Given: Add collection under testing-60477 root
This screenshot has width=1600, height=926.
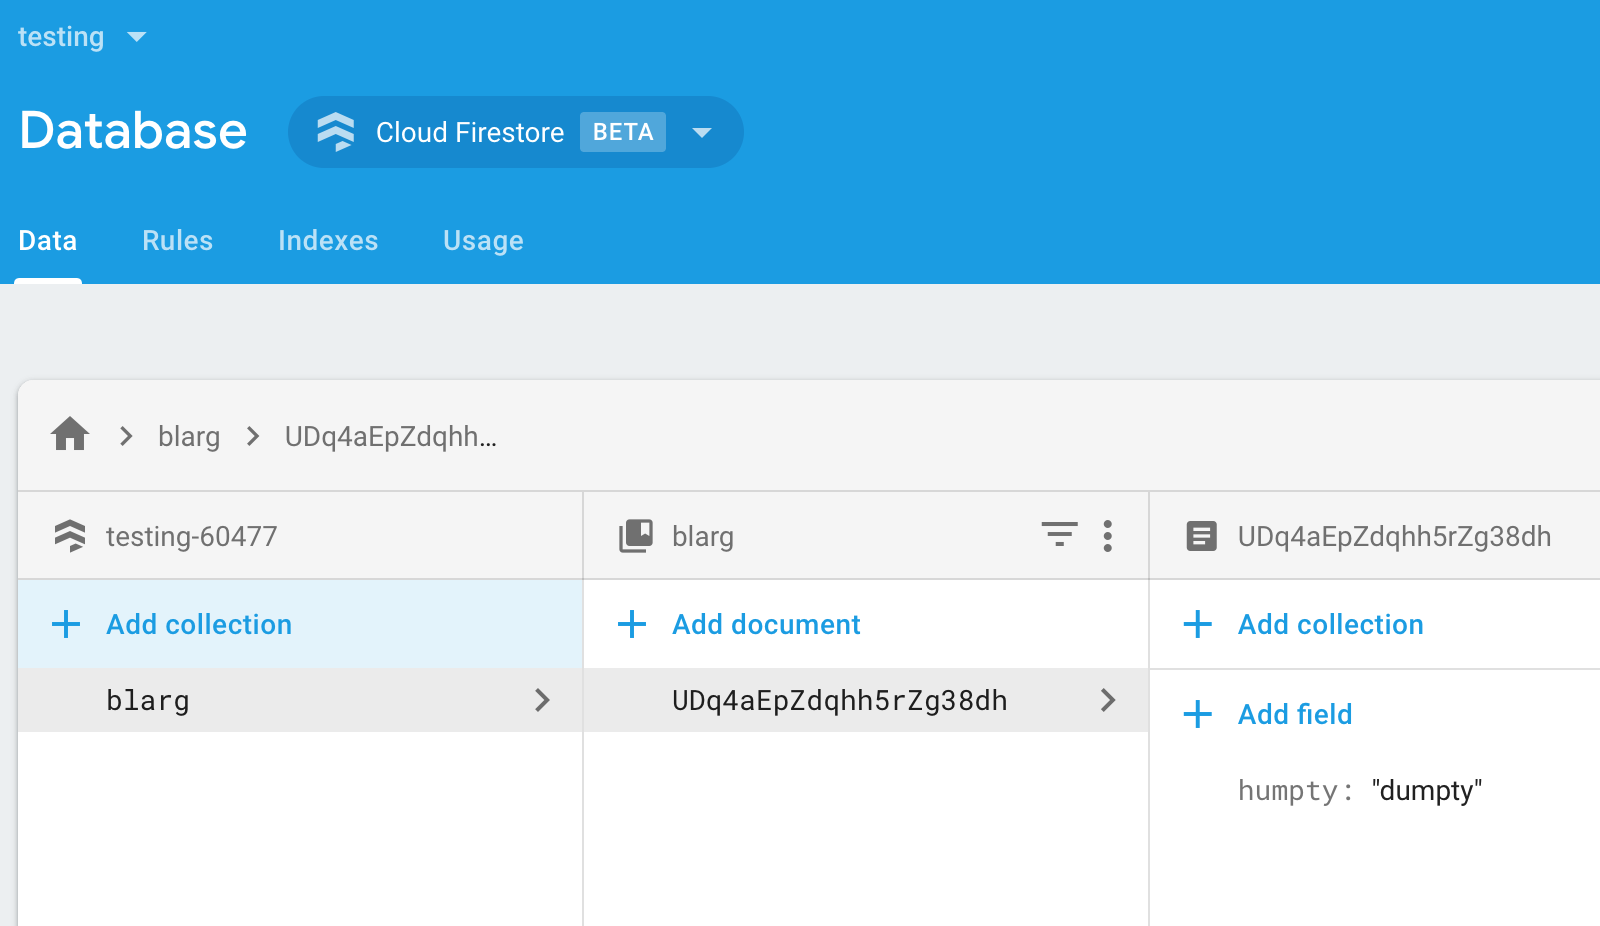Looking at the screenshot, I should [199, 625].
